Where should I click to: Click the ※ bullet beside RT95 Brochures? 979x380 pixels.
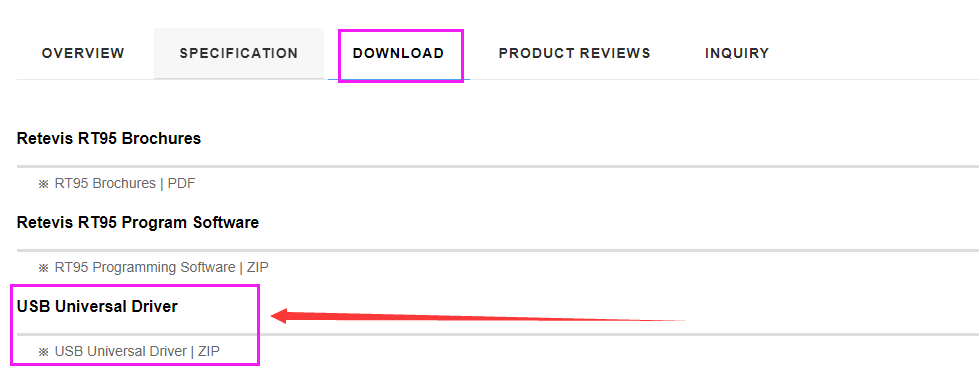pos(44,184)
